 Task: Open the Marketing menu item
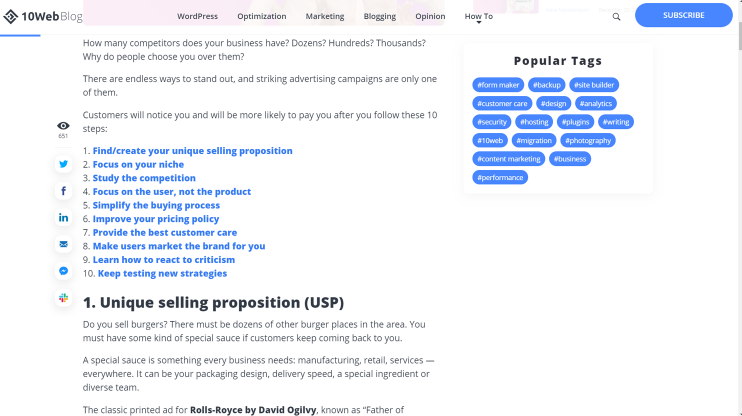tap(325, 16)
